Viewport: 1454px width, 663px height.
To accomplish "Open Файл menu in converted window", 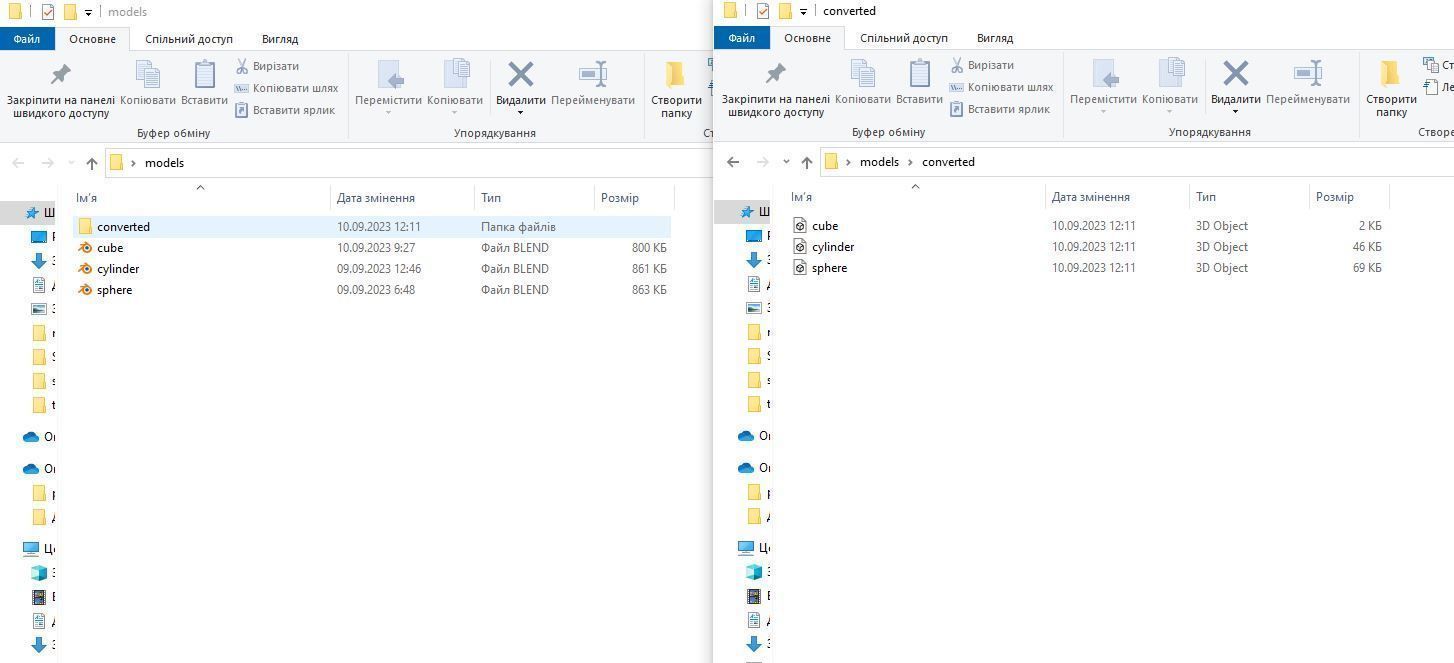I will 742,38.
